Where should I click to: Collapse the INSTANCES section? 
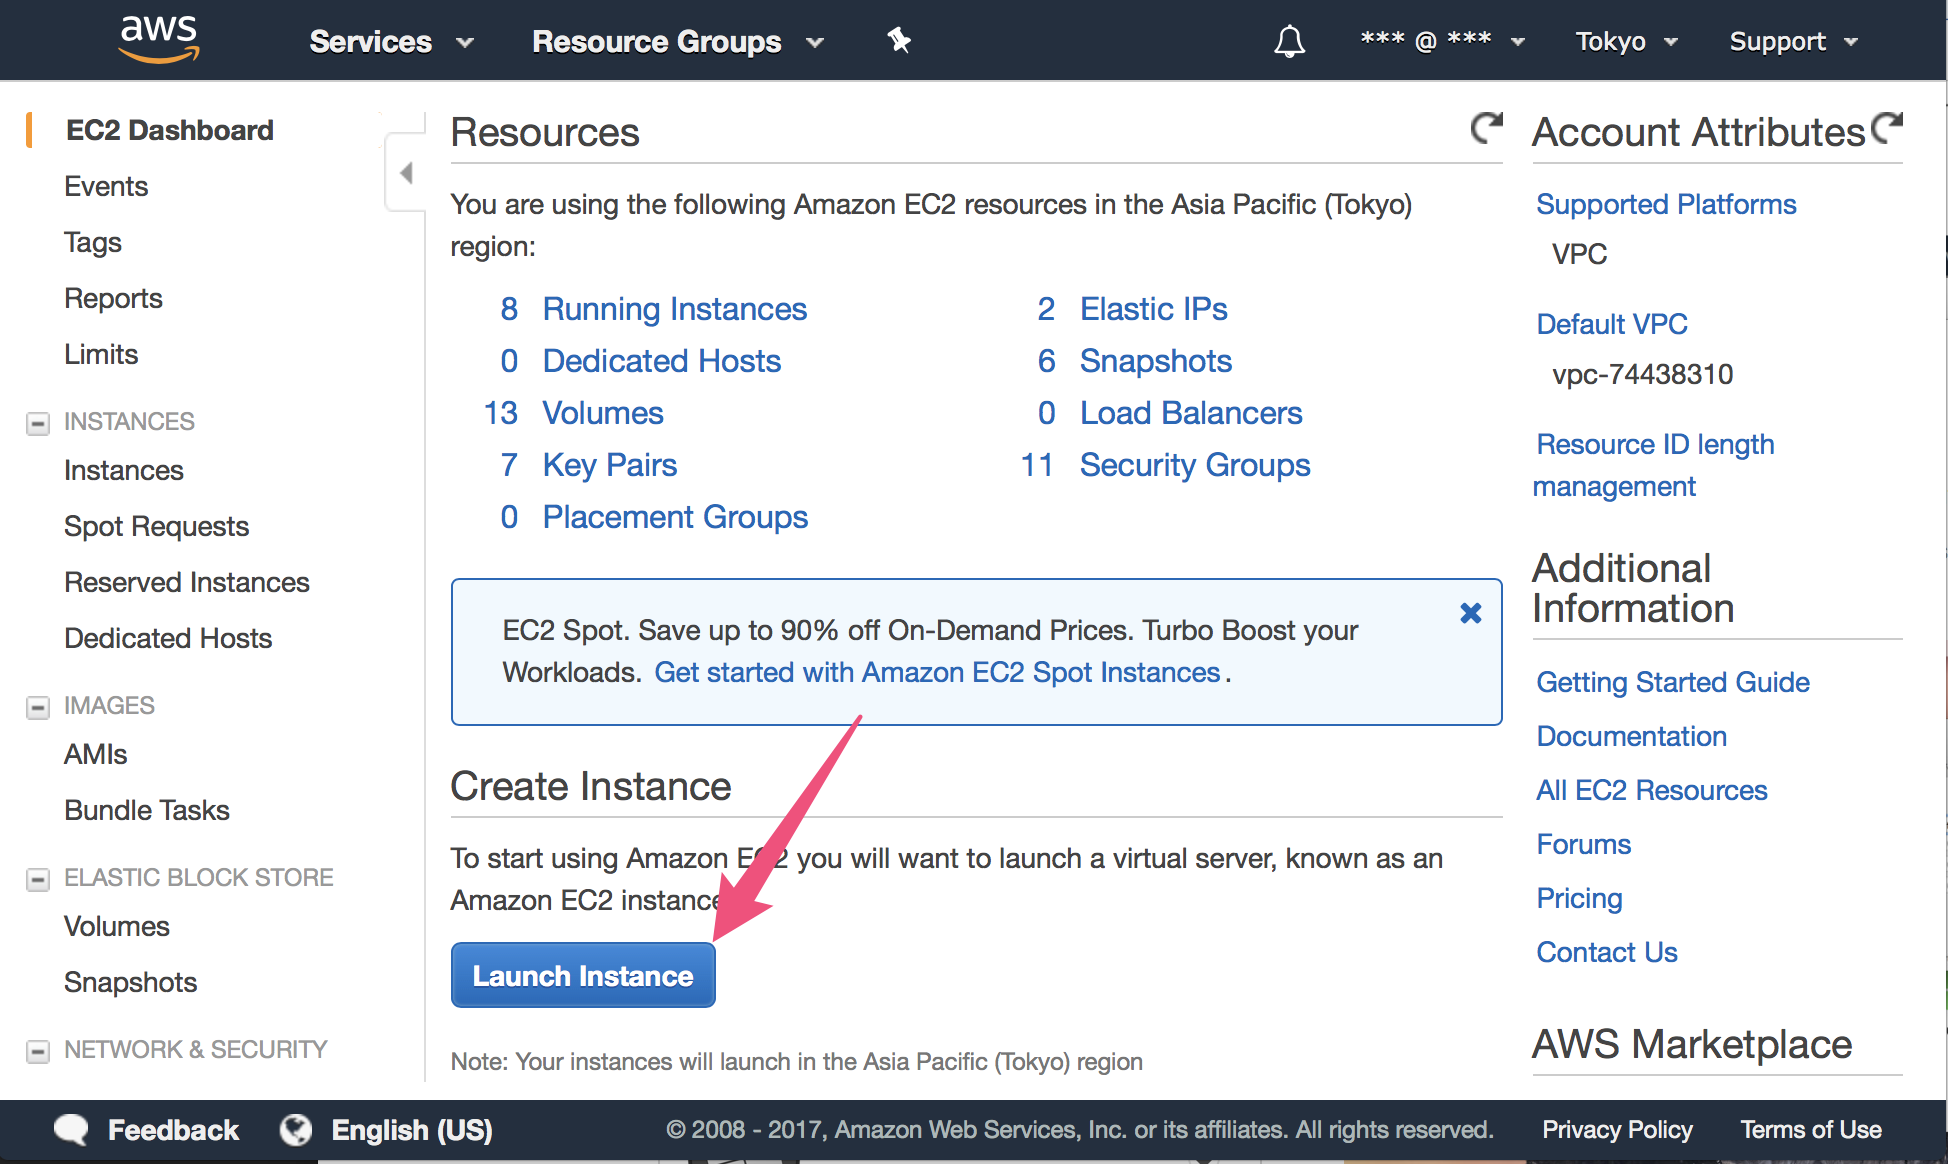[38, 423]
